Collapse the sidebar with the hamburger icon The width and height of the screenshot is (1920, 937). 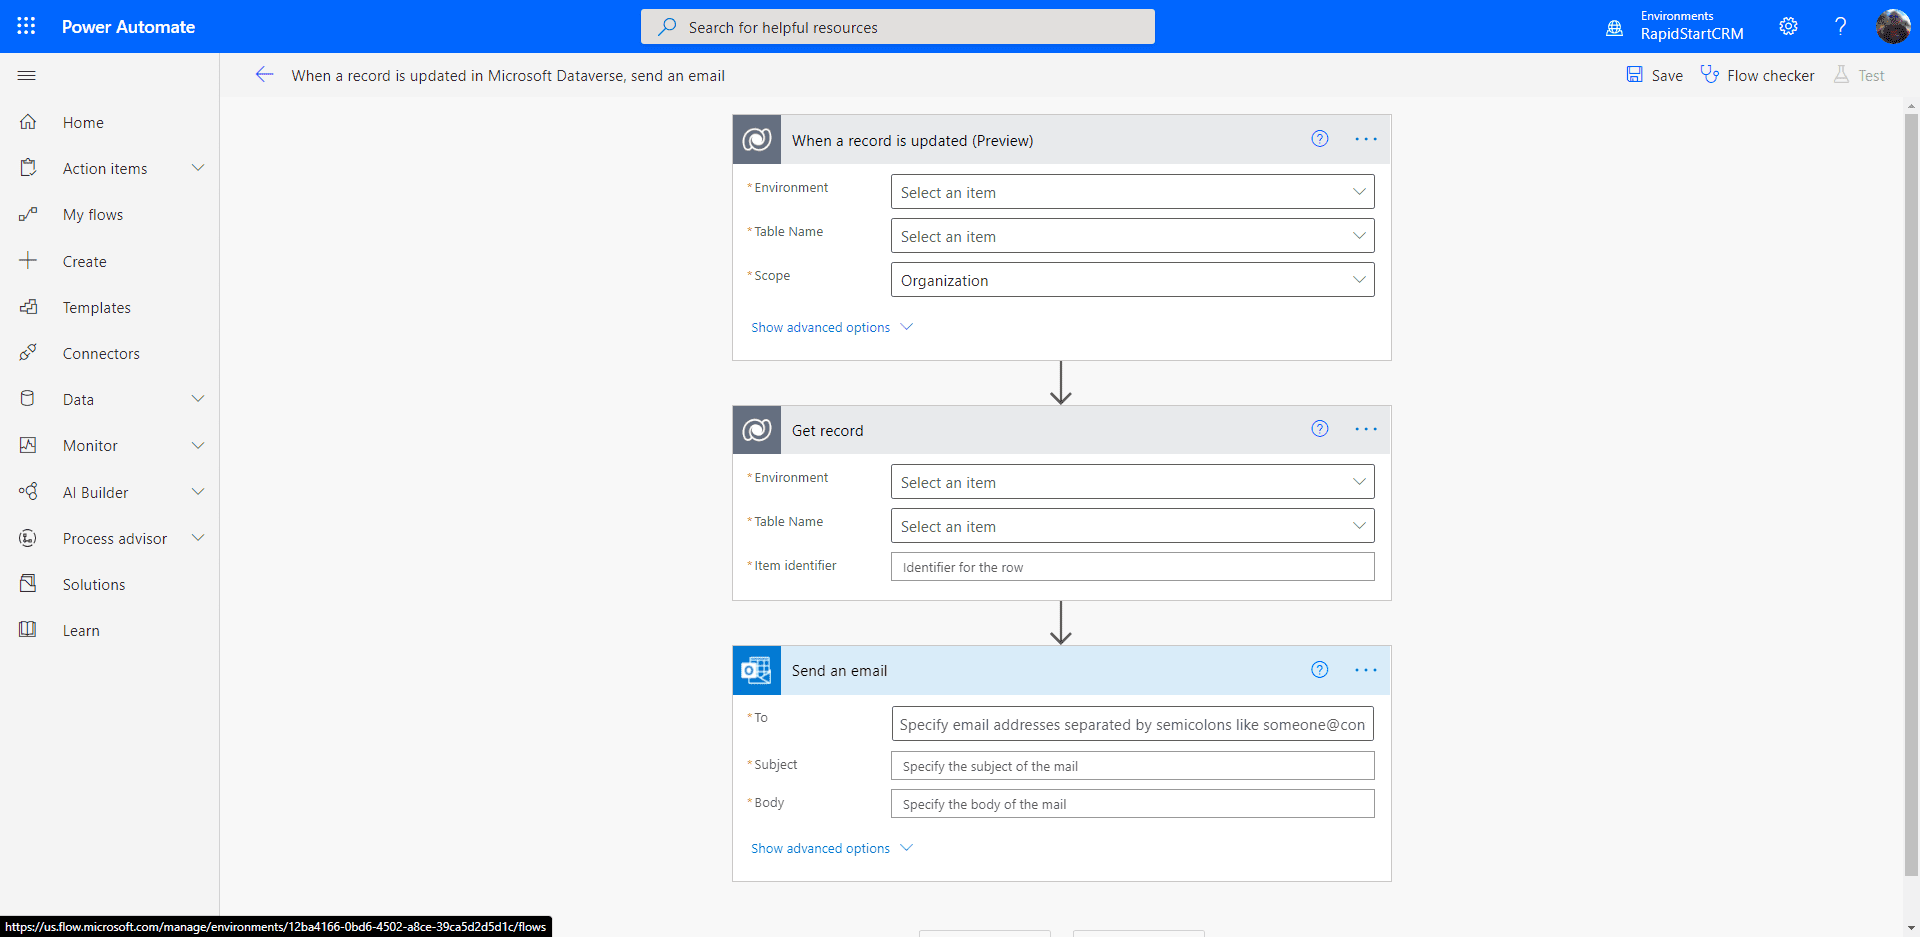[x=26, y=75]
